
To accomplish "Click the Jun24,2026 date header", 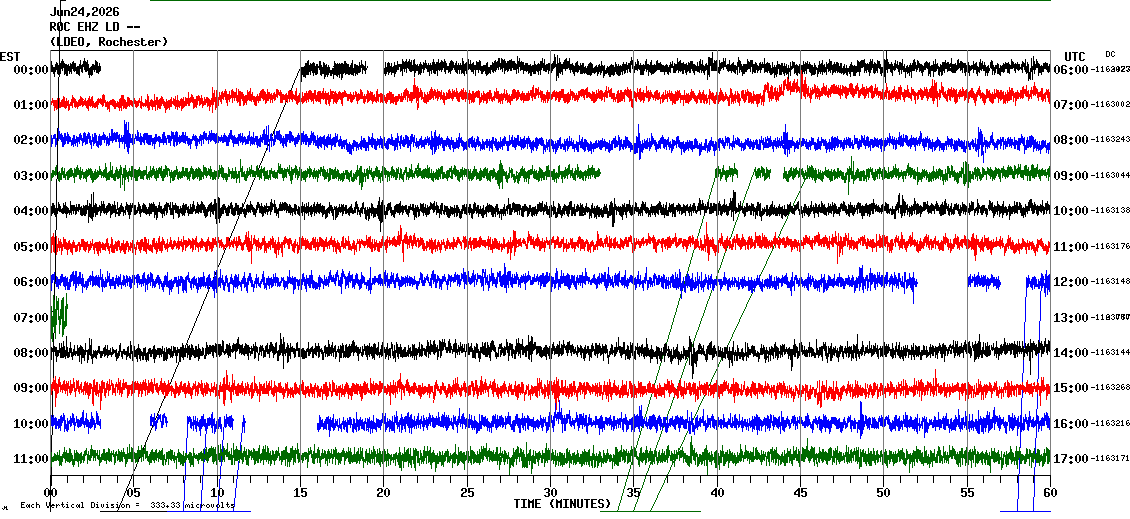I will [x=85, y=12].
